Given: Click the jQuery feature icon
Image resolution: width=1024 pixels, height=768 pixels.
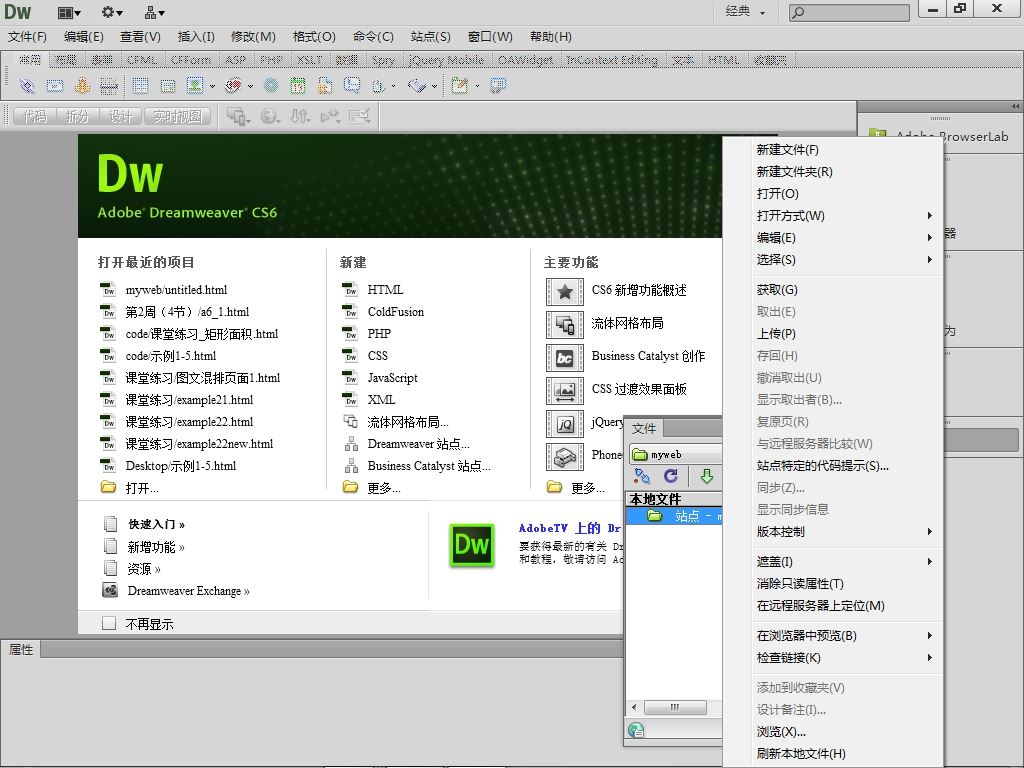Looking at the screenshot, I should click(565, 424).
